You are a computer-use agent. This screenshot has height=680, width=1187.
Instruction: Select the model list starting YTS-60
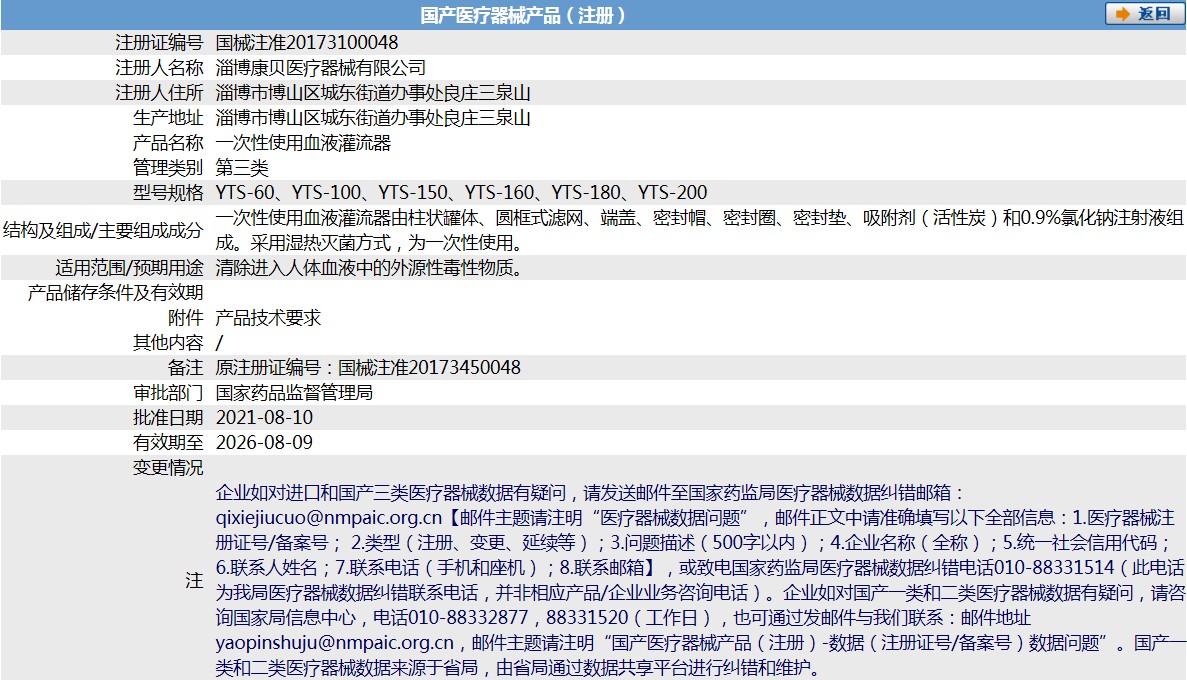click(462, 192)
